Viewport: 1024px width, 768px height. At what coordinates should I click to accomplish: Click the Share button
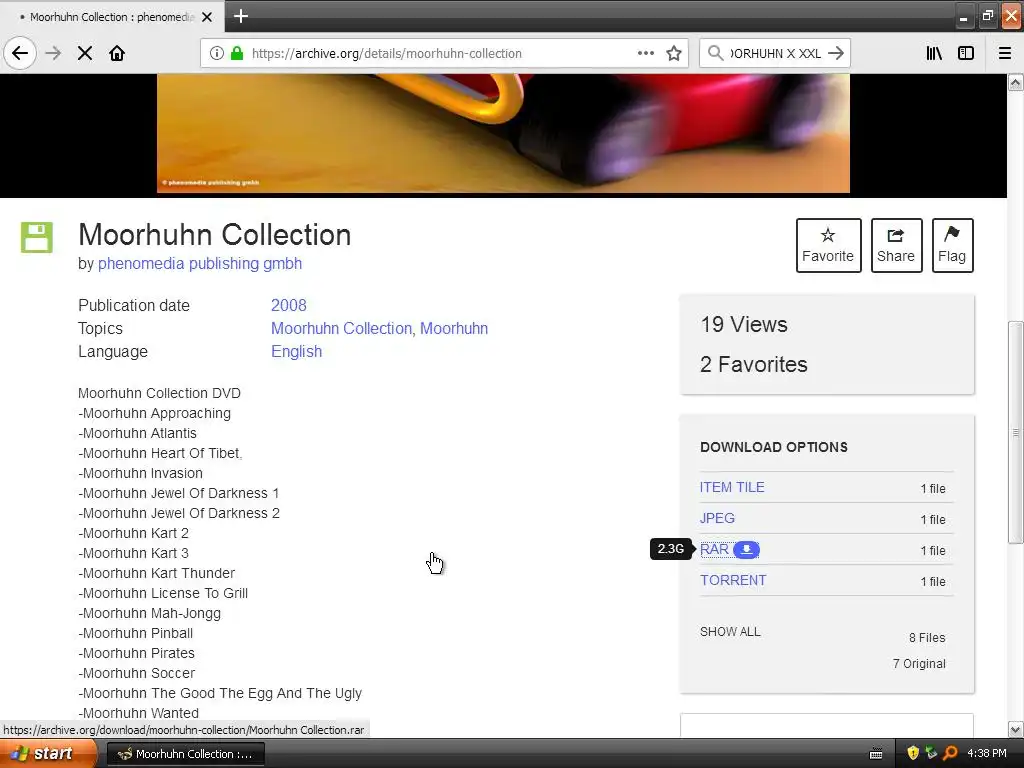896,246
